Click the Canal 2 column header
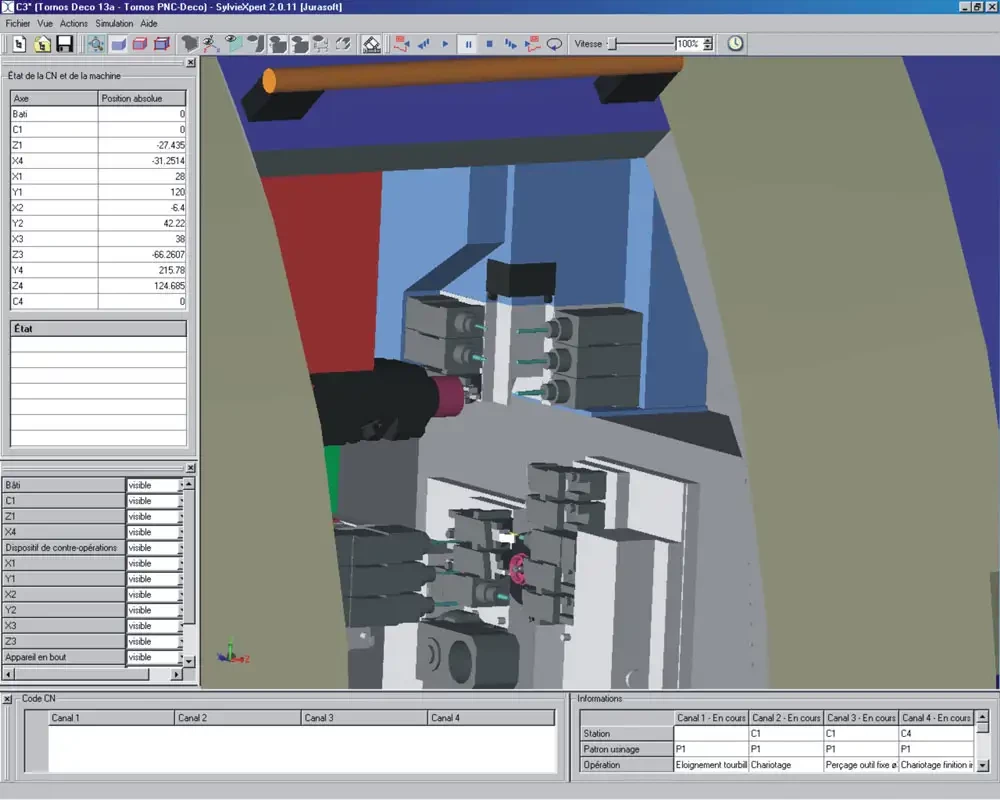Image resolution: width=1000 pixels, height=800 pixels. (237, 718)
